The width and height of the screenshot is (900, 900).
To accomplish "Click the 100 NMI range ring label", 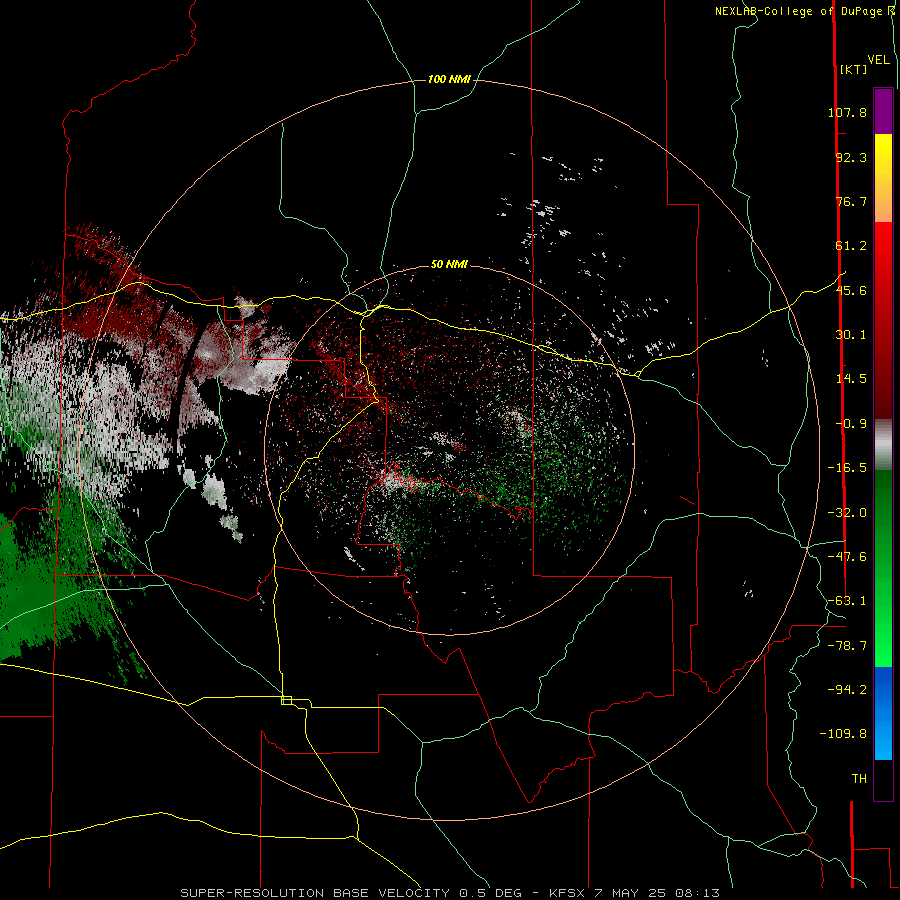I will [449, 79].
